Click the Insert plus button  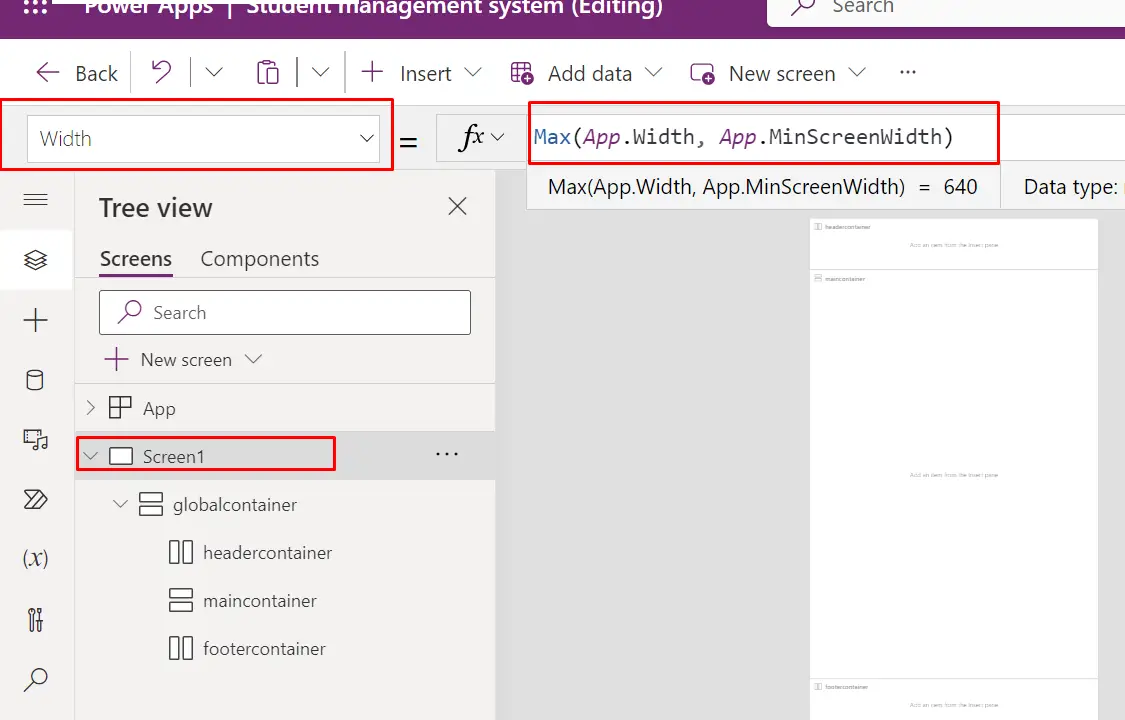[372, 72]
